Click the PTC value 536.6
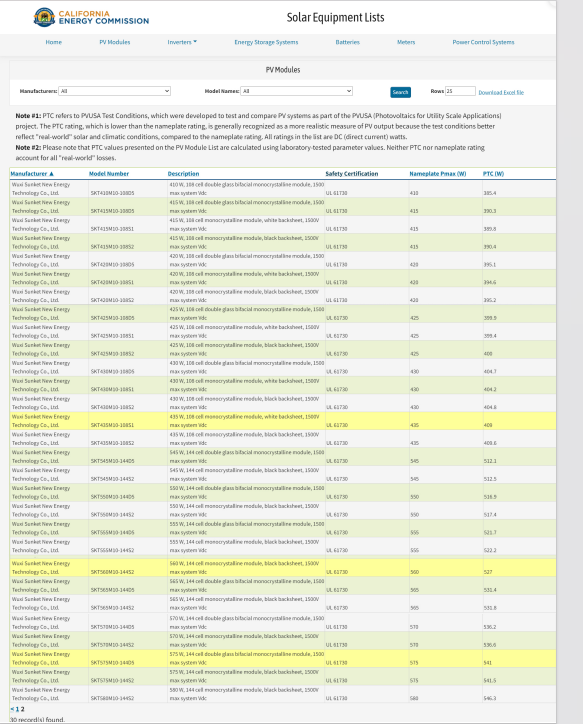This screenshot has height=724, width=583. (x=490, y=645)
